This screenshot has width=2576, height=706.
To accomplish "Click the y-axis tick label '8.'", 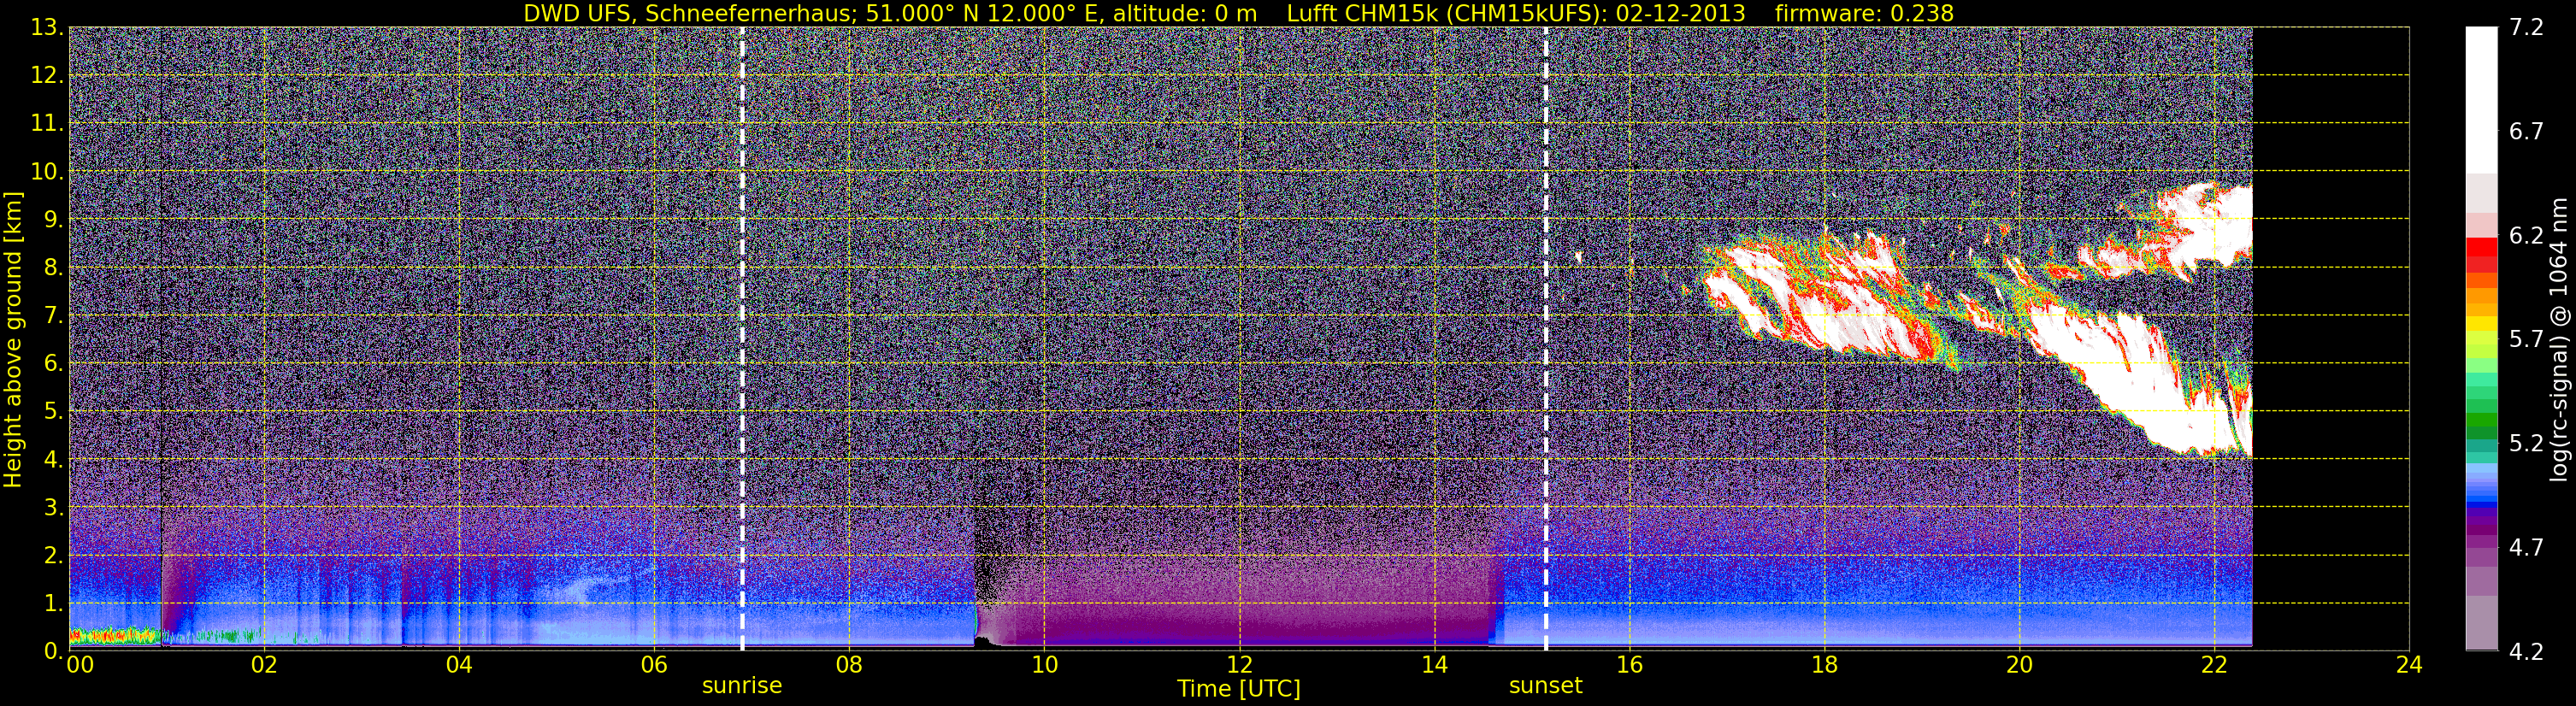I will pos(53,268).
